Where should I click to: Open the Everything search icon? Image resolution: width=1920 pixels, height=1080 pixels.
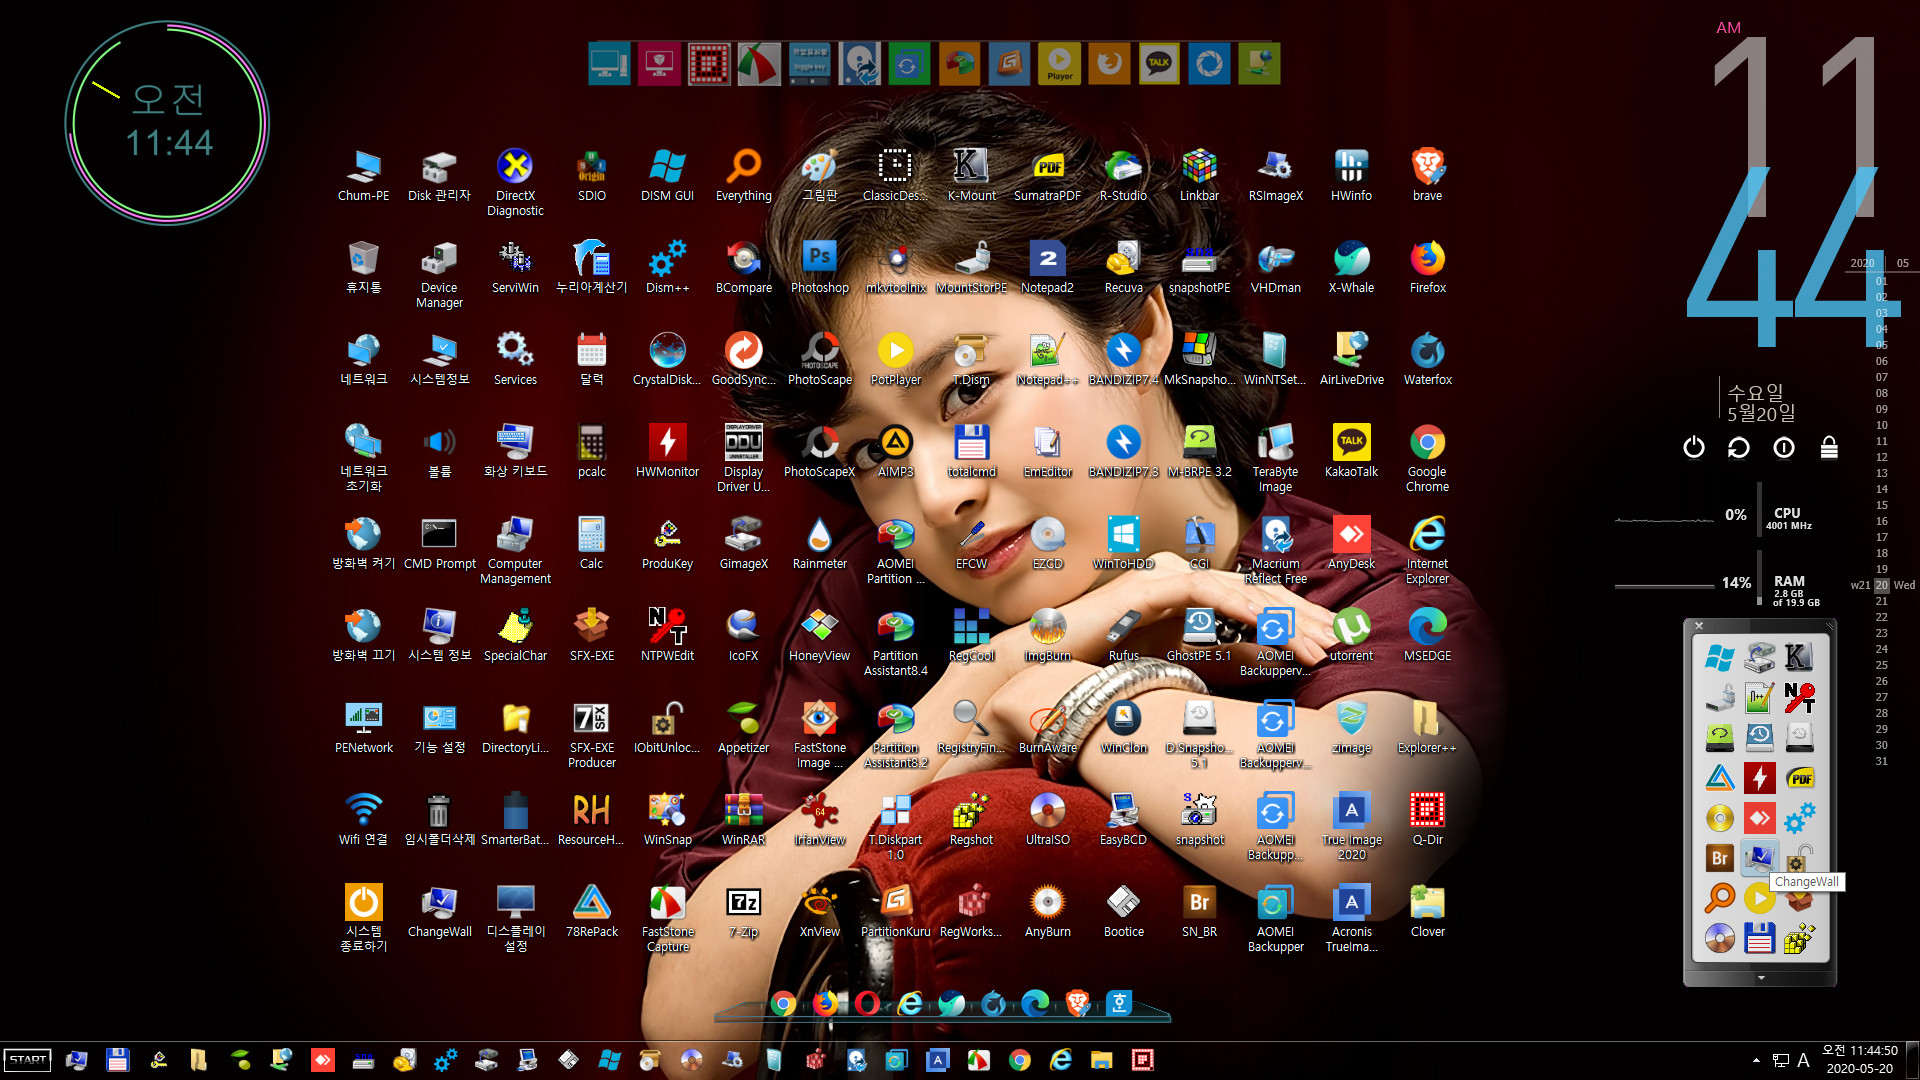coord(743,175)
